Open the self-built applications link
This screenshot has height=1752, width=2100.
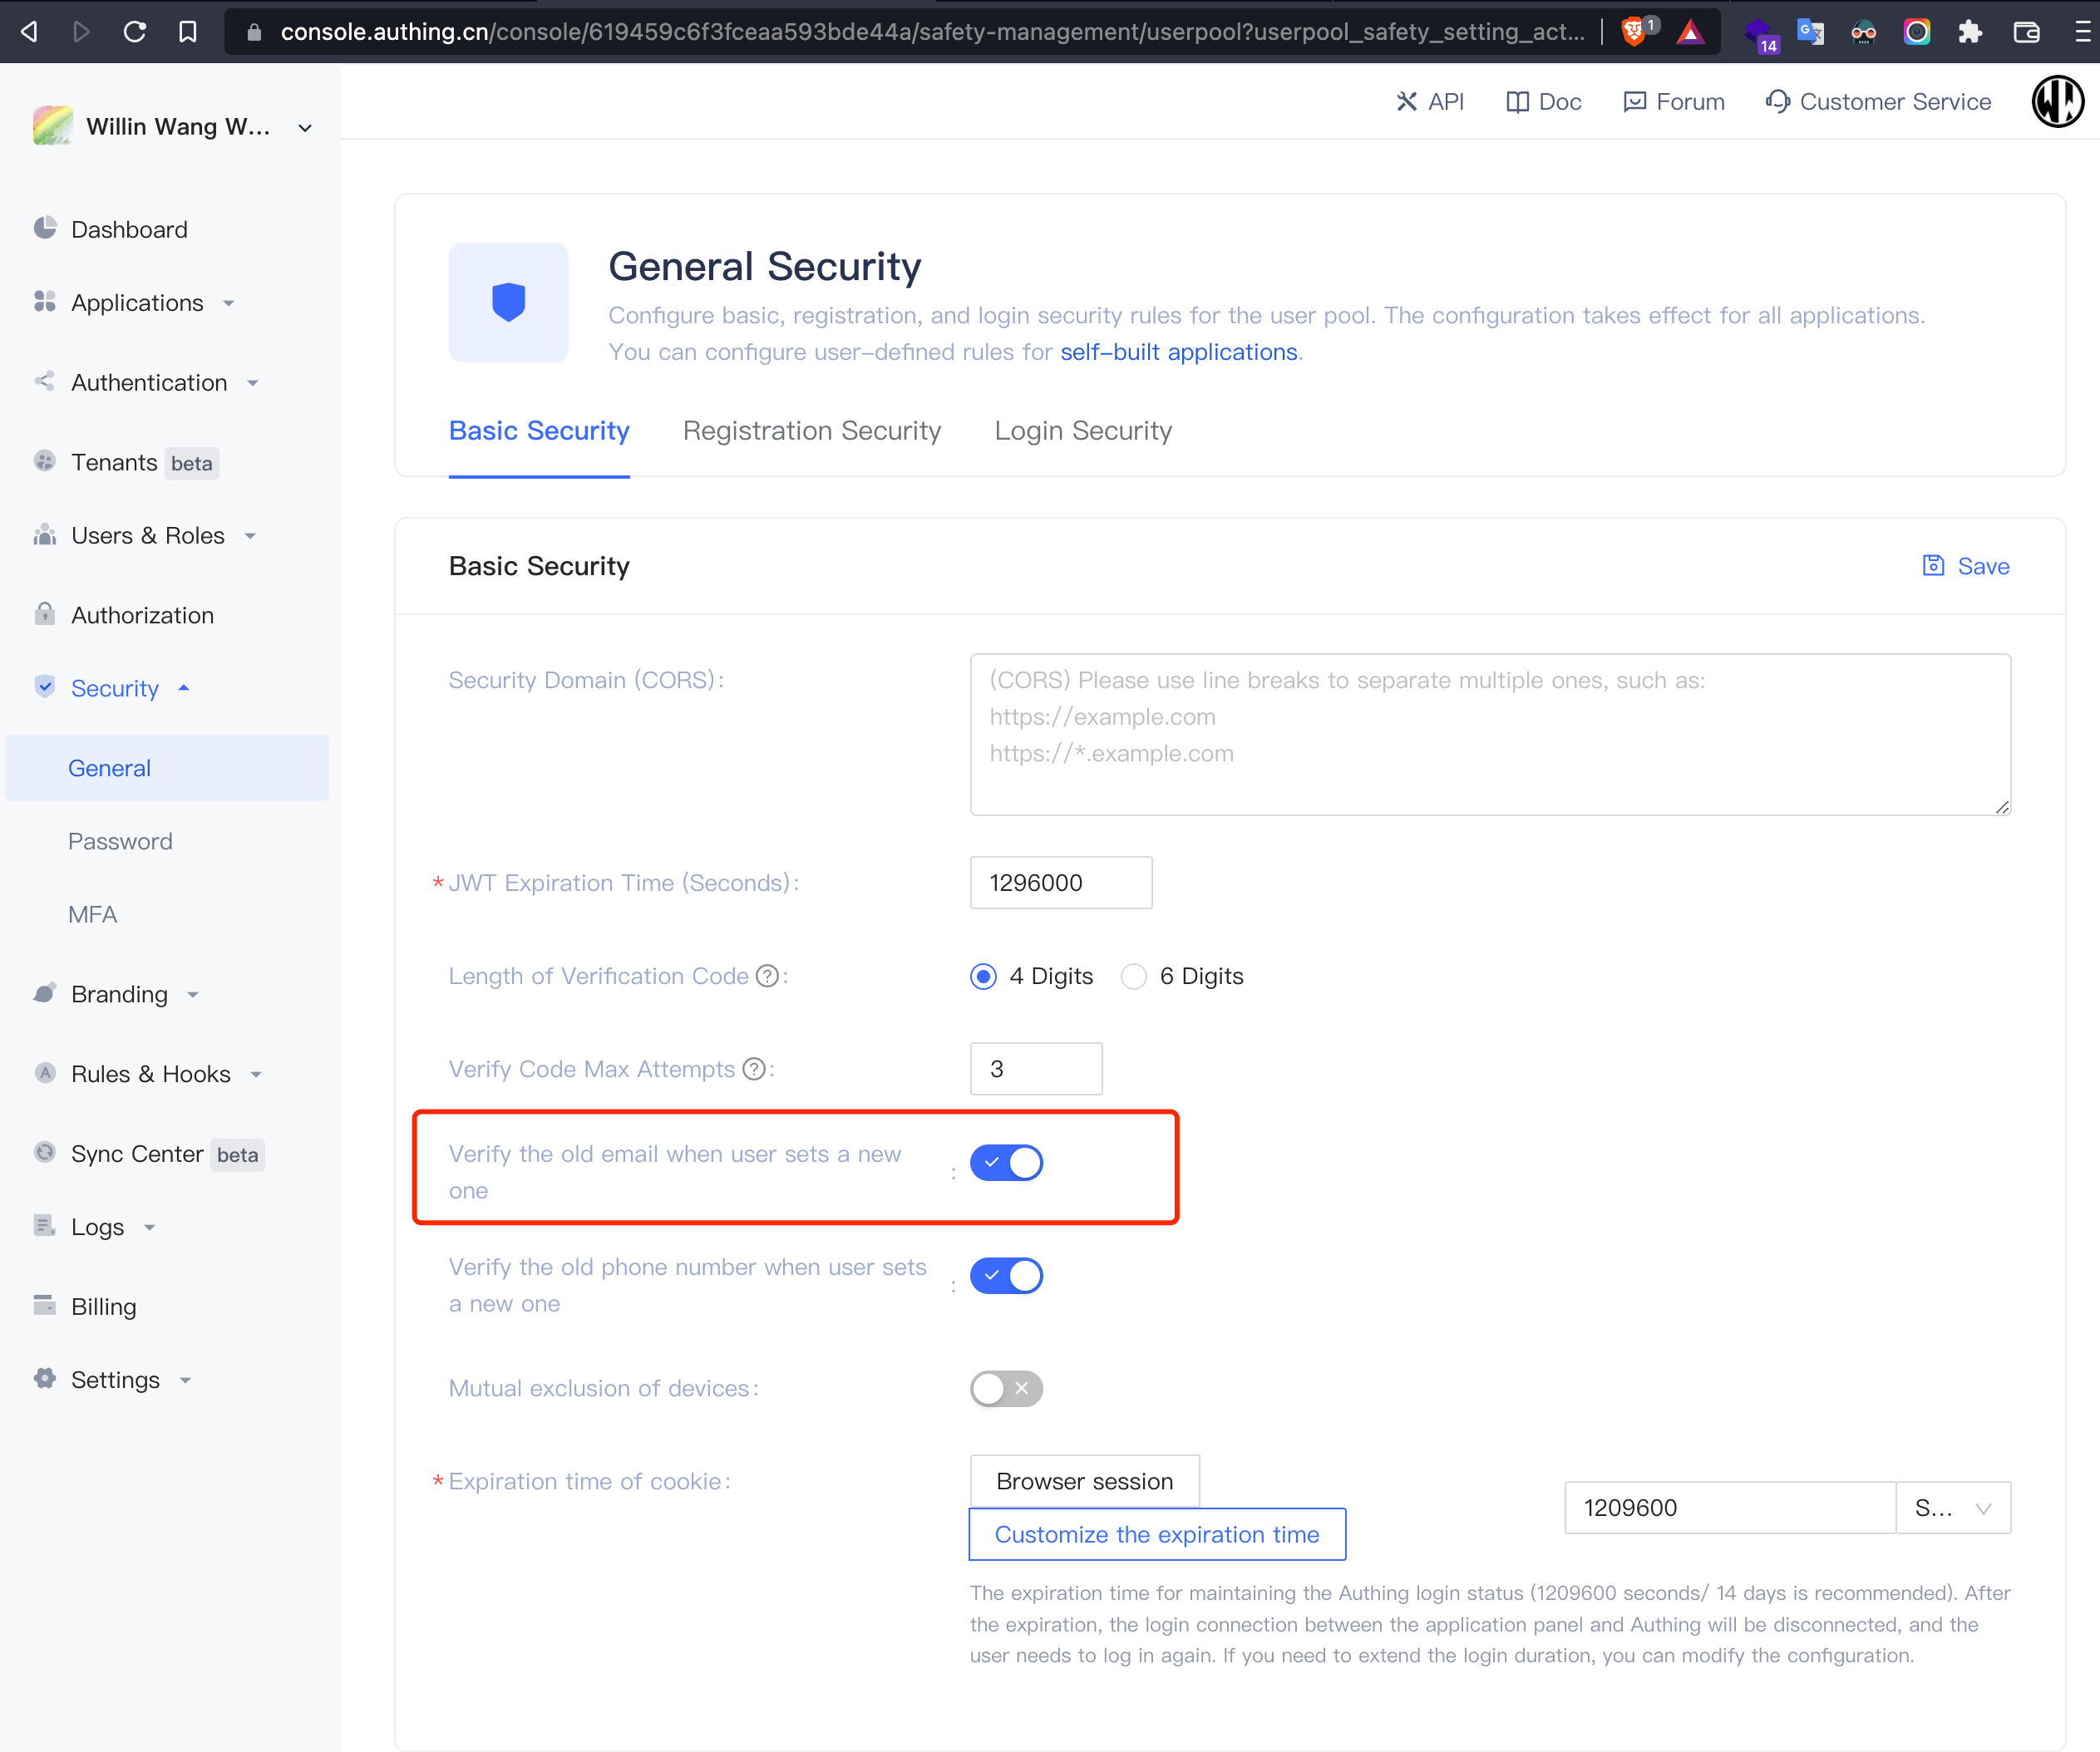coord(1178,352)
